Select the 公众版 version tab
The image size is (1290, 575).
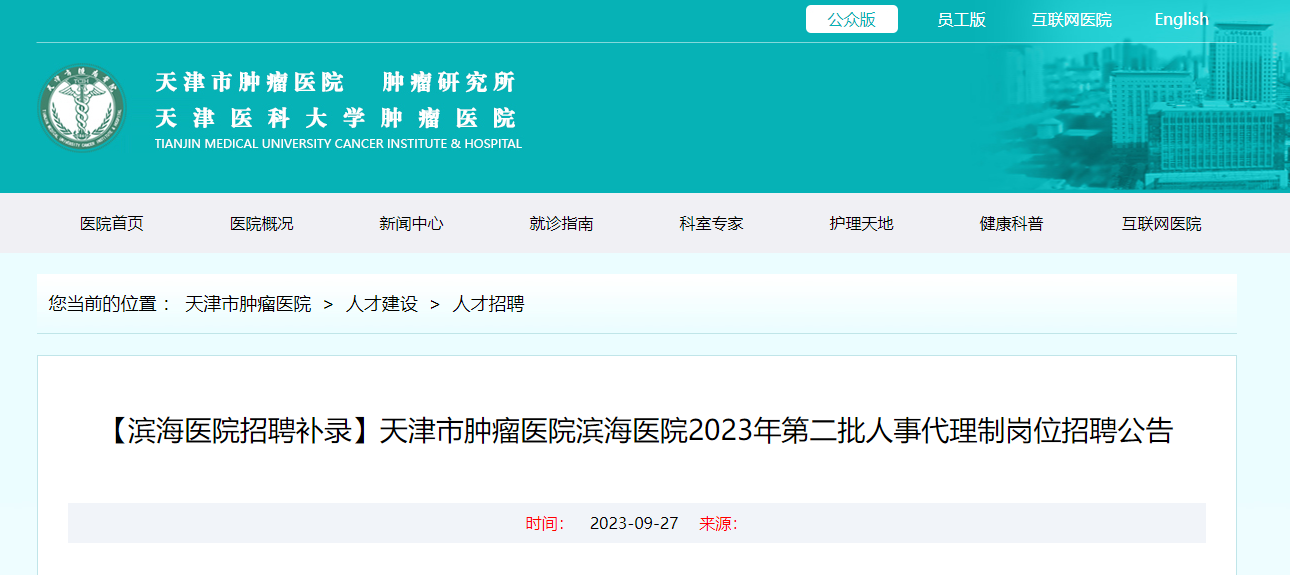click(851, 19)
